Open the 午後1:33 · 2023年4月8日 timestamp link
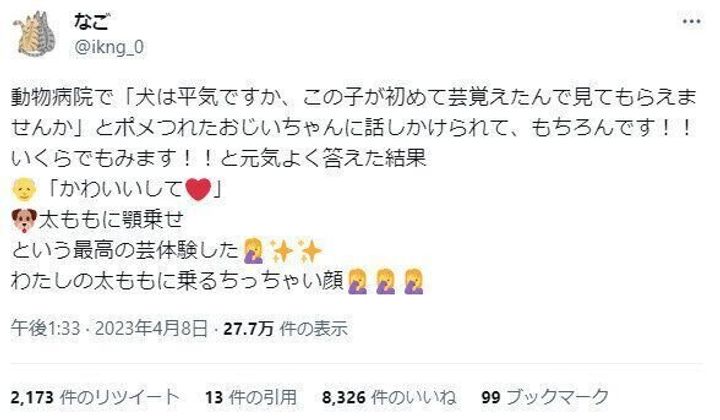Viewport: 720px width, 420px height. pos(109,329)
